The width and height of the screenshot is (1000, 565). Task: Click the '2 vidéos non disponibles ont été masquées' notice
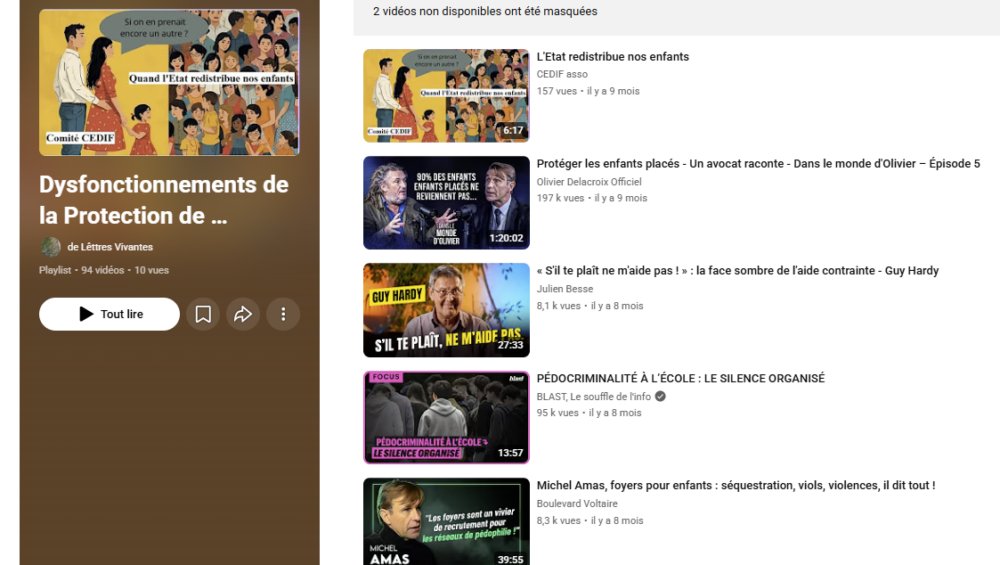tap(485, 11)
